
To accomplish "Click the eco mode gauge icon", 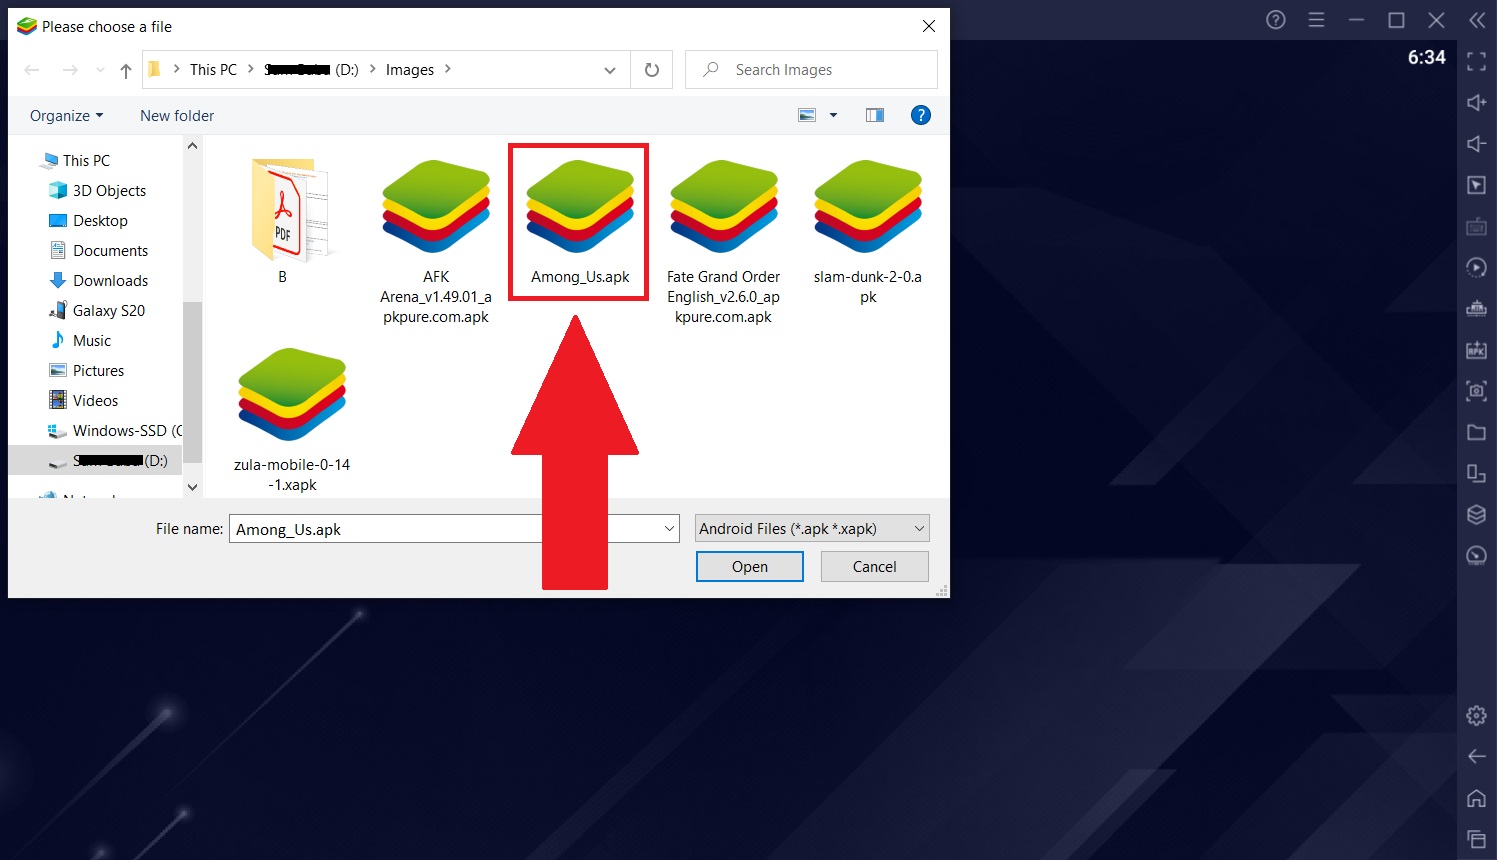I will coord(1476,556).
